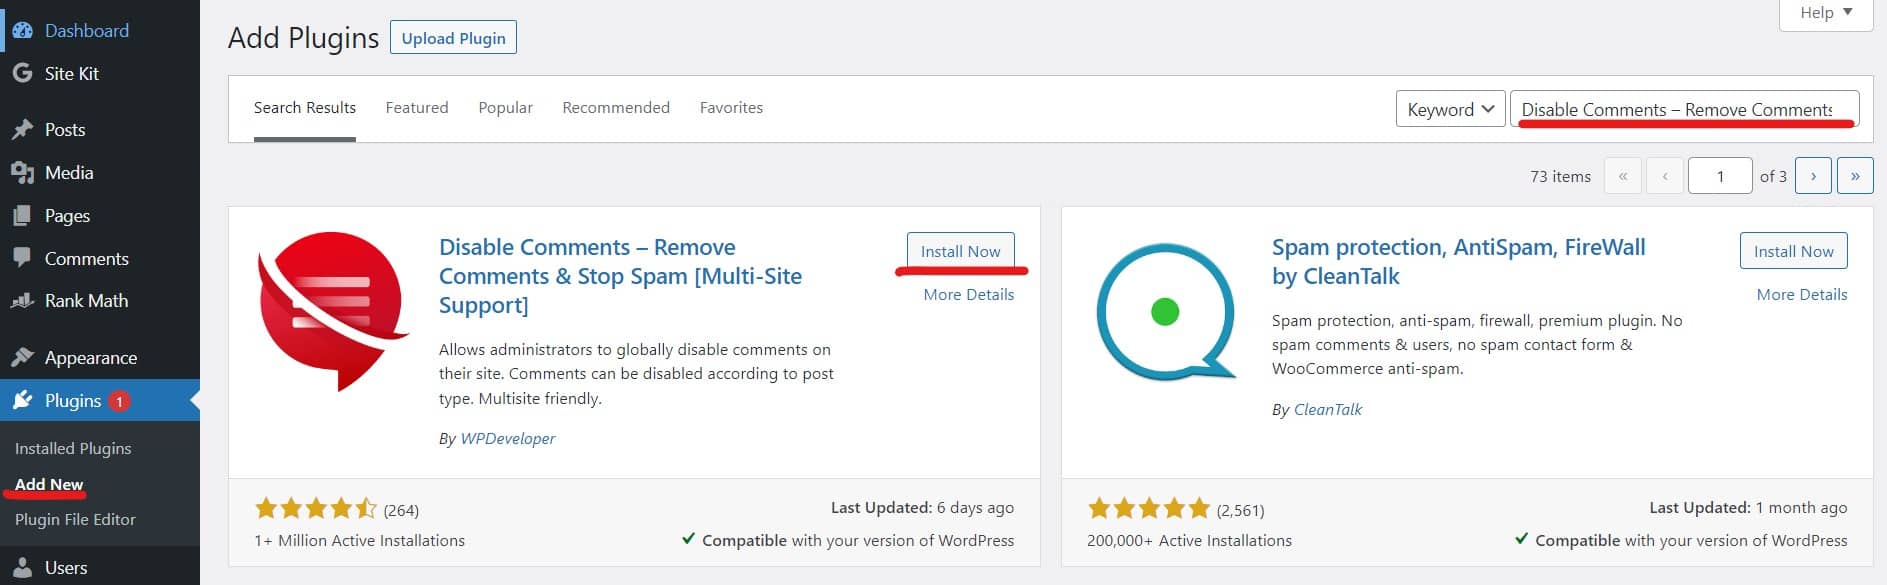This screenshot has height=585, width=1887.
Task: Click the Rank Math chart icon
Action: tap(22, 301)
